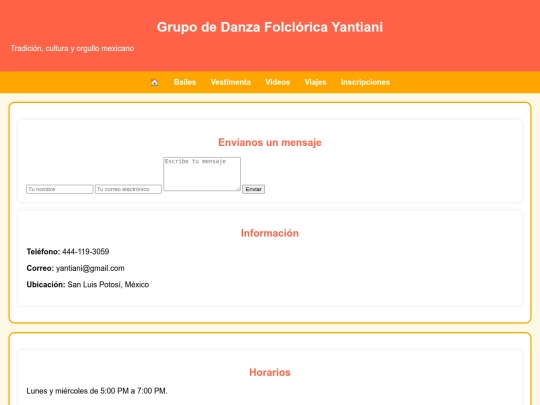This screenshot has width=540, height=405.
Task: Select the email yantiani@gmail.com
Action: click(90, 268)
